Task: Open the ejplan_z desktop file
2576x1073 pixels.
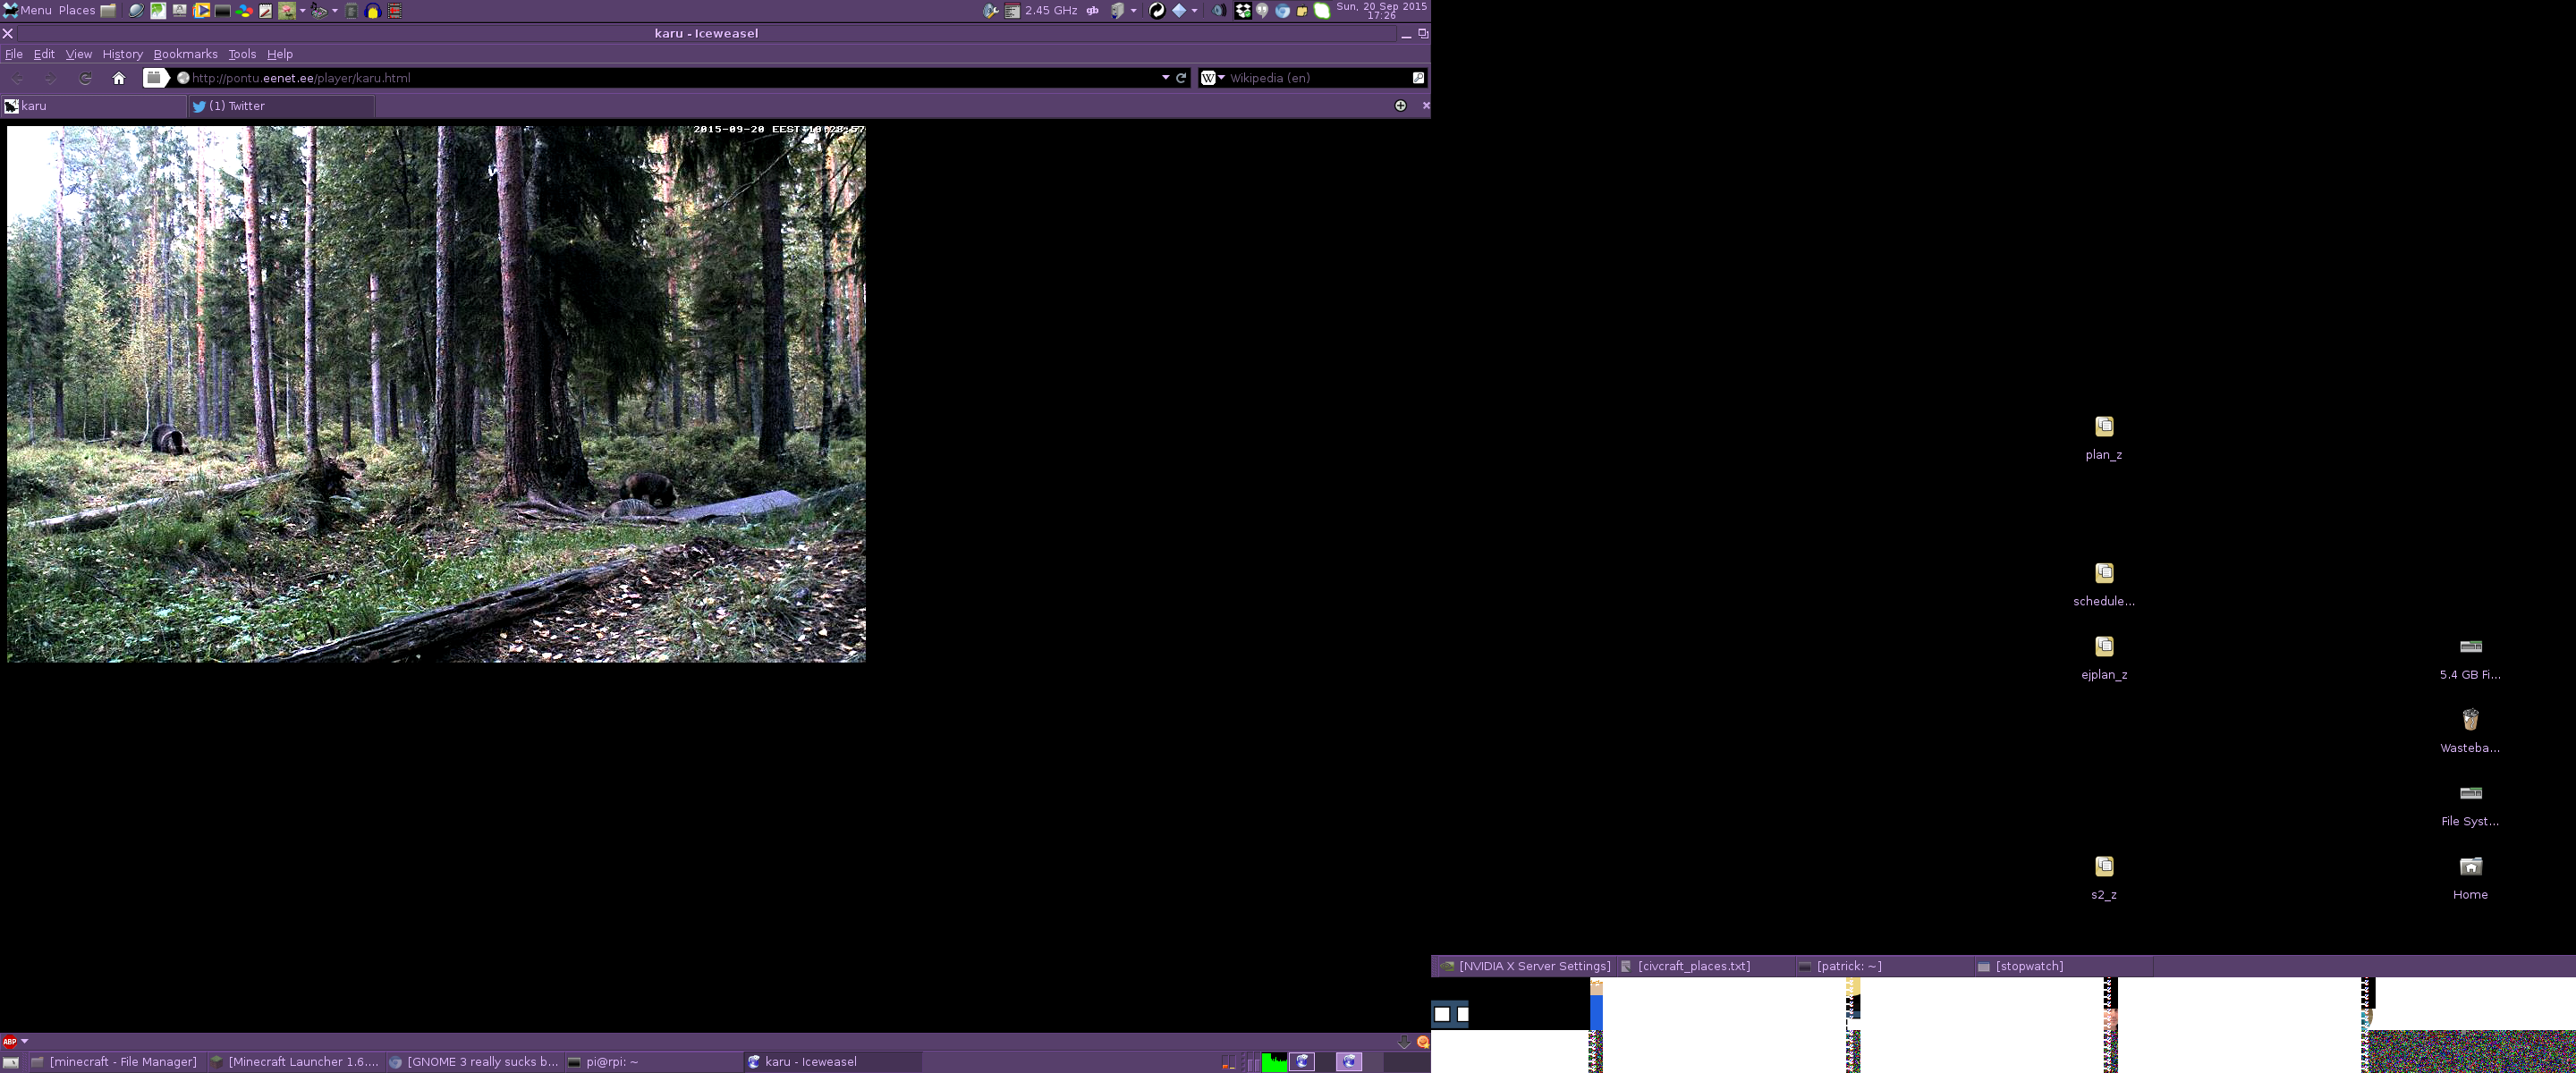Action: tap(2104, 657)
